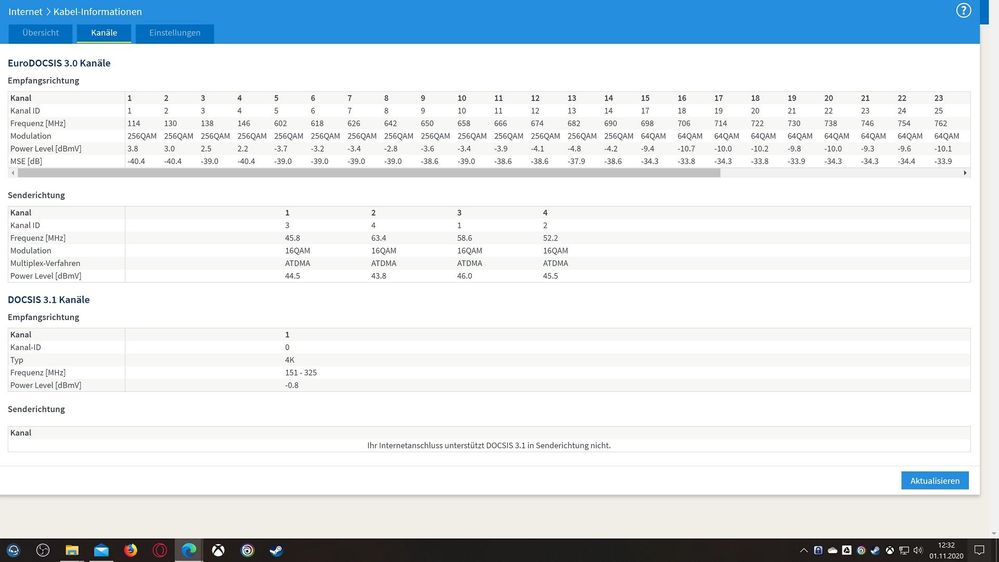Click the OneDrive cloud tray icon

coord(832,551)
